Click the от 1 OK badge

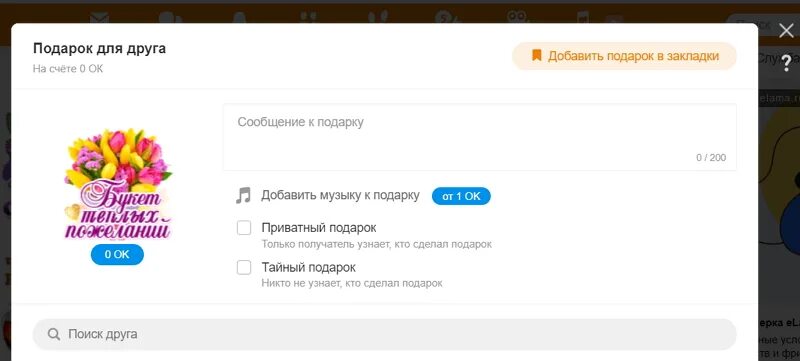tap(461, 196)
